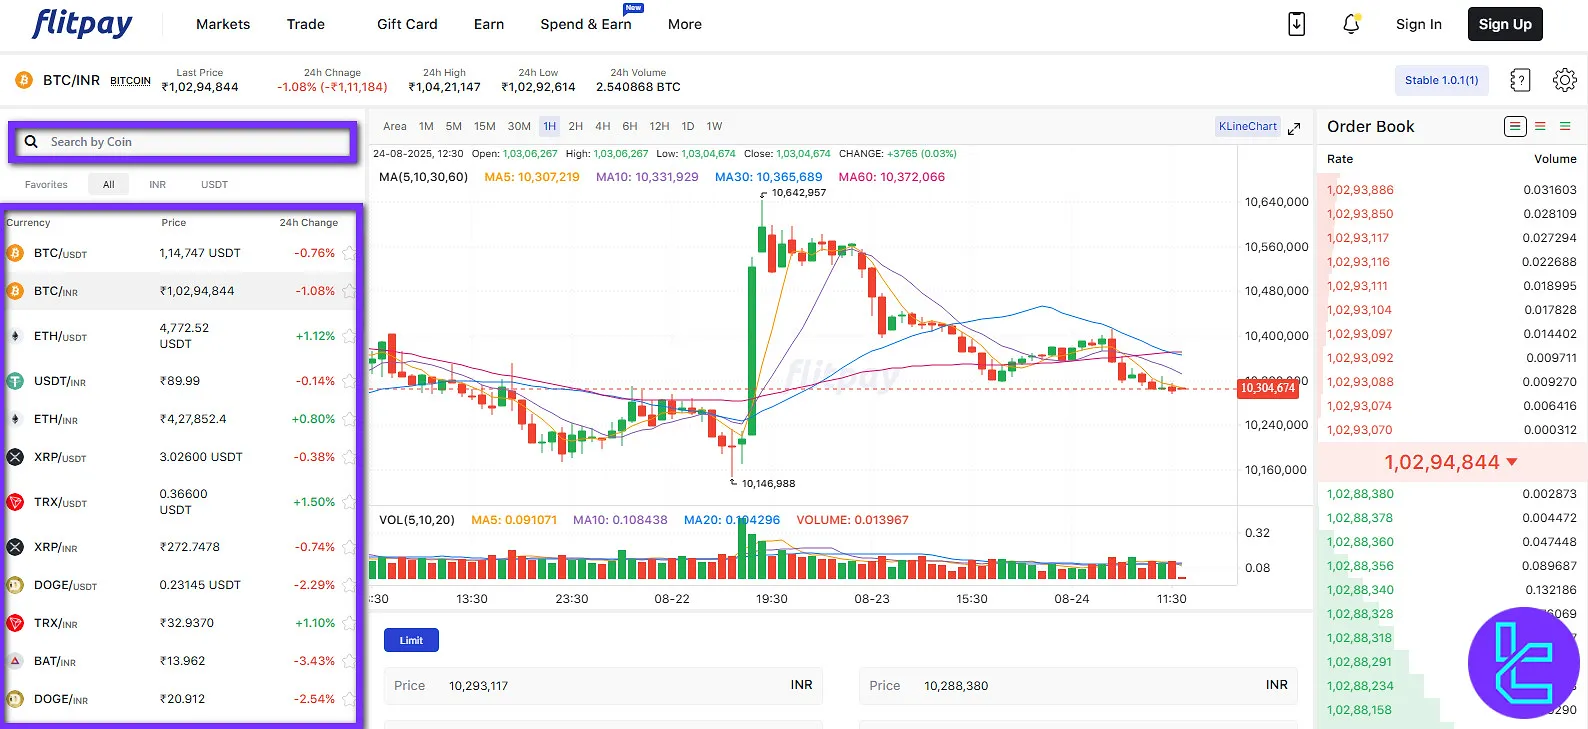The width and height of the screenshot is (1588, 729).
Task: Open Spend & Earn page
Action: [x=586, y=24]
